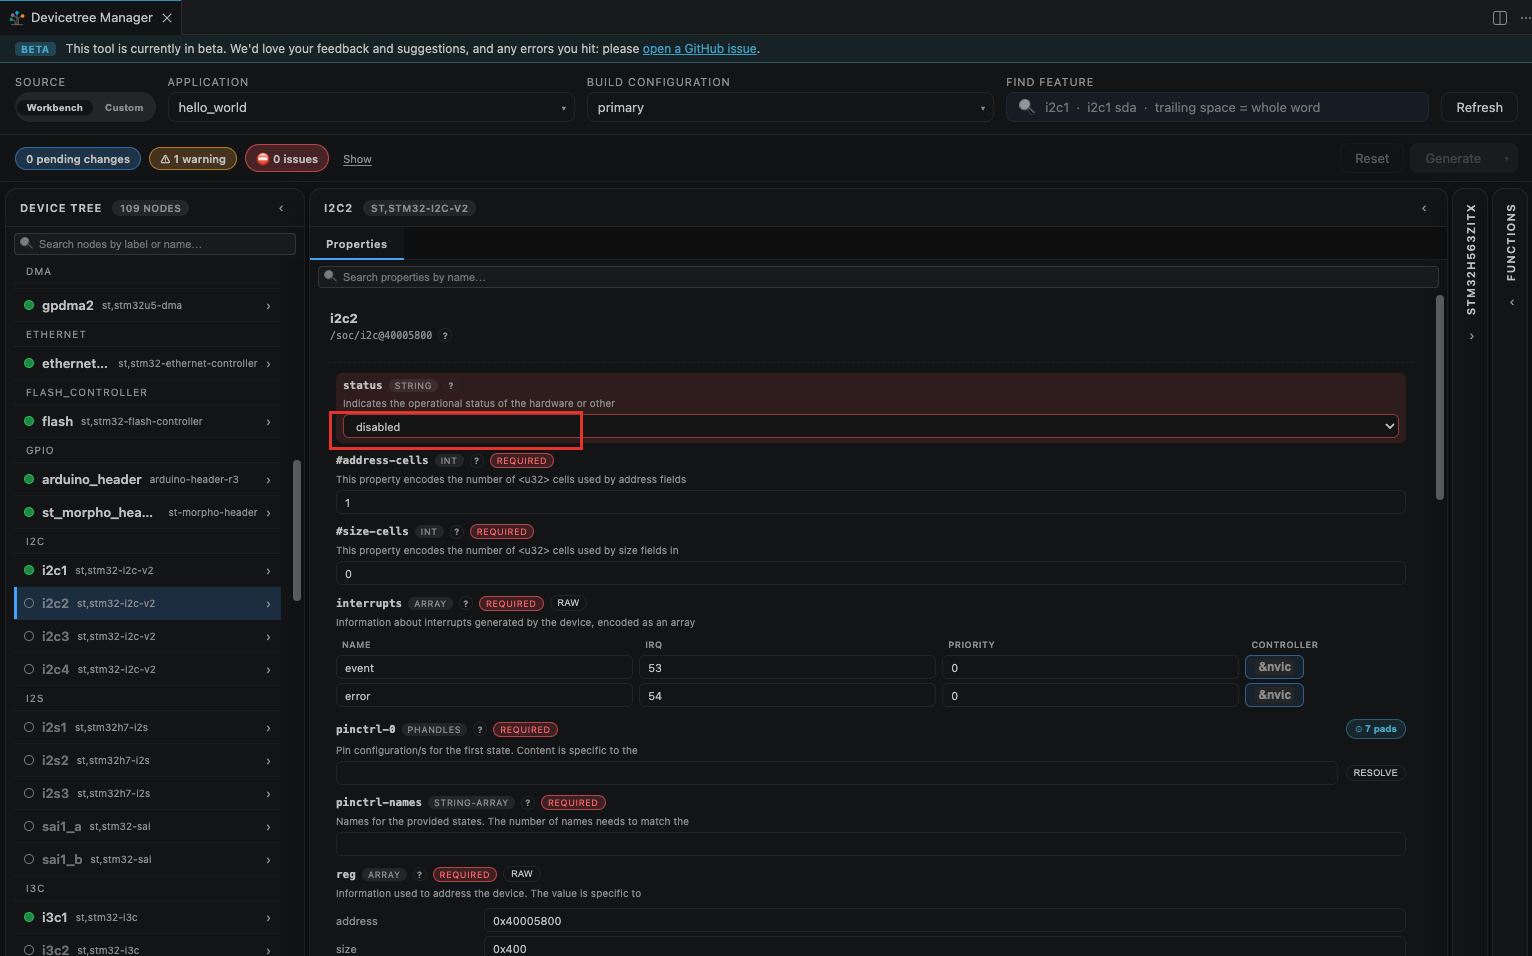Click help icon next to pinctrl-names
This screenshot has width=1532, height=956.
coord(527,803)
